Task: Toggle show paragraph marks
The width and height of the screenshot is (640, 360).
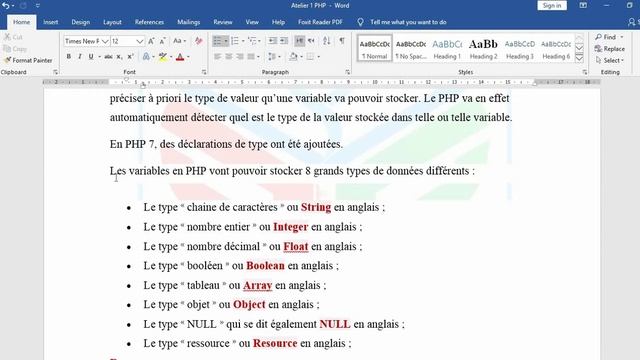Action: tap(342, 41)
